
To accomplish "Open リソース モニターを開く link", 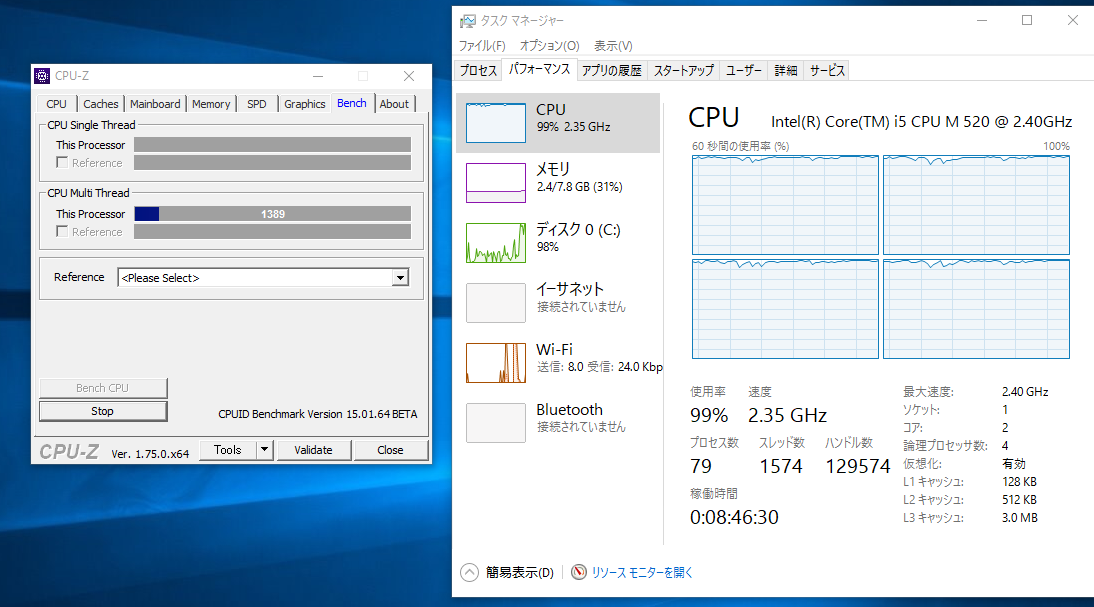I will (x=642, y=572).
